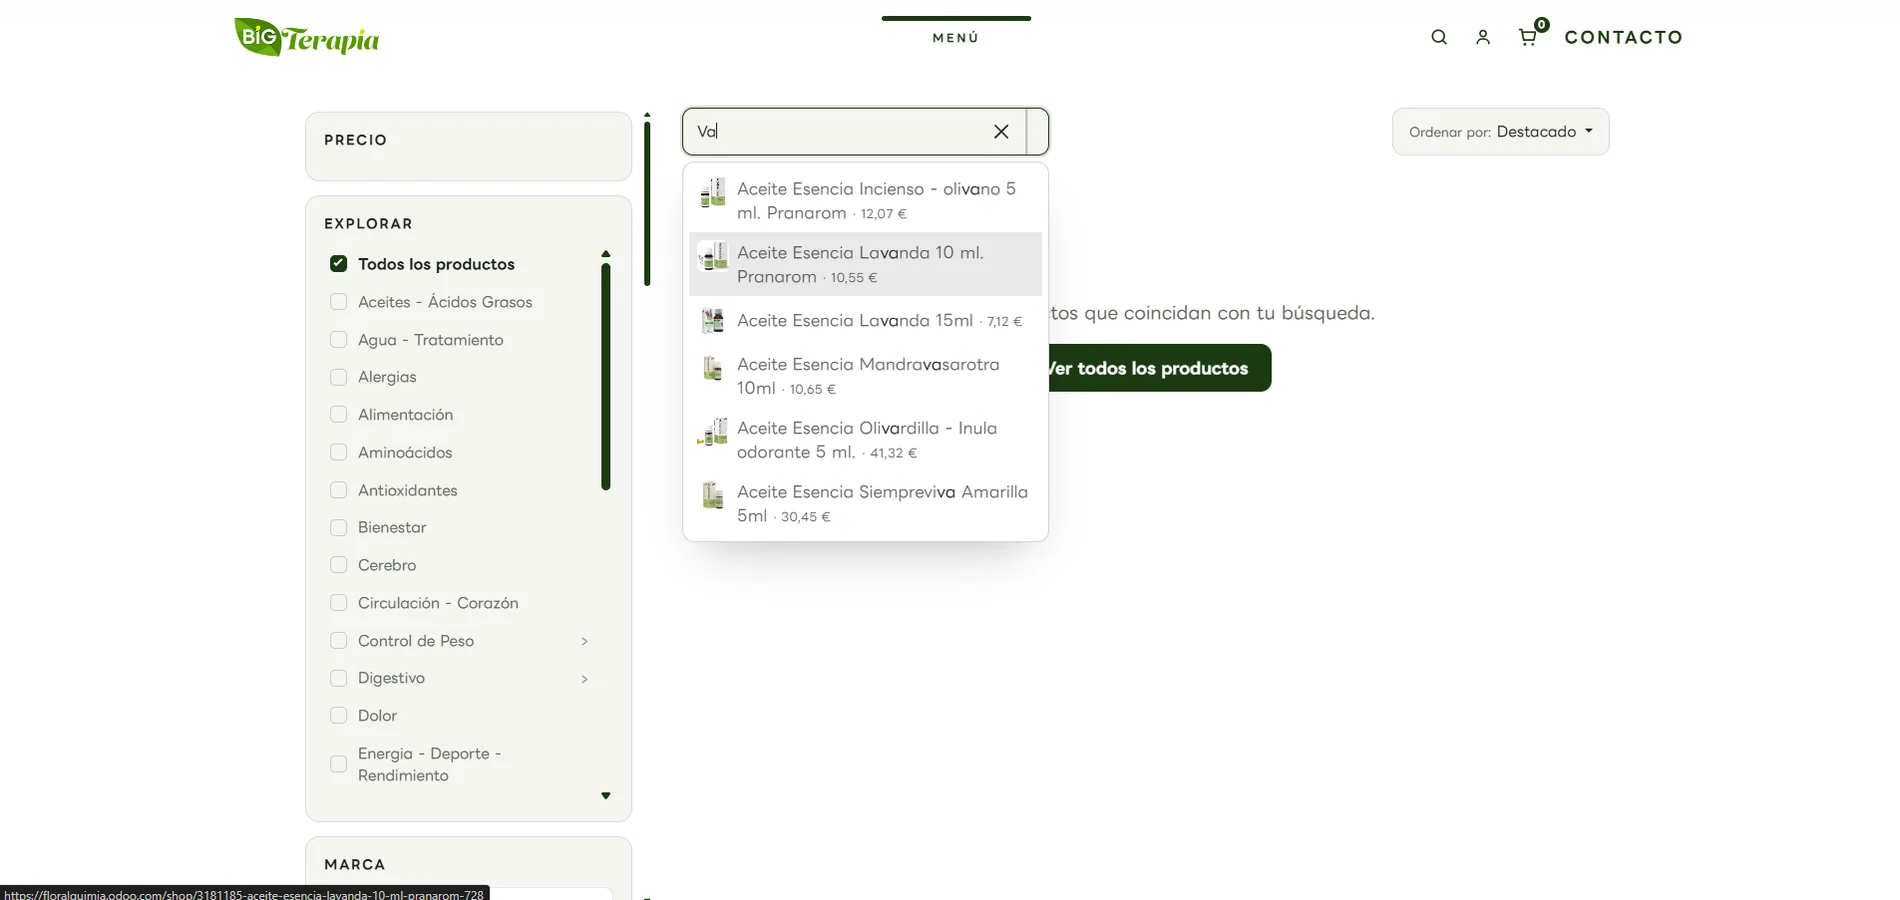Check Circulación - Corazón category

point(338,603)
